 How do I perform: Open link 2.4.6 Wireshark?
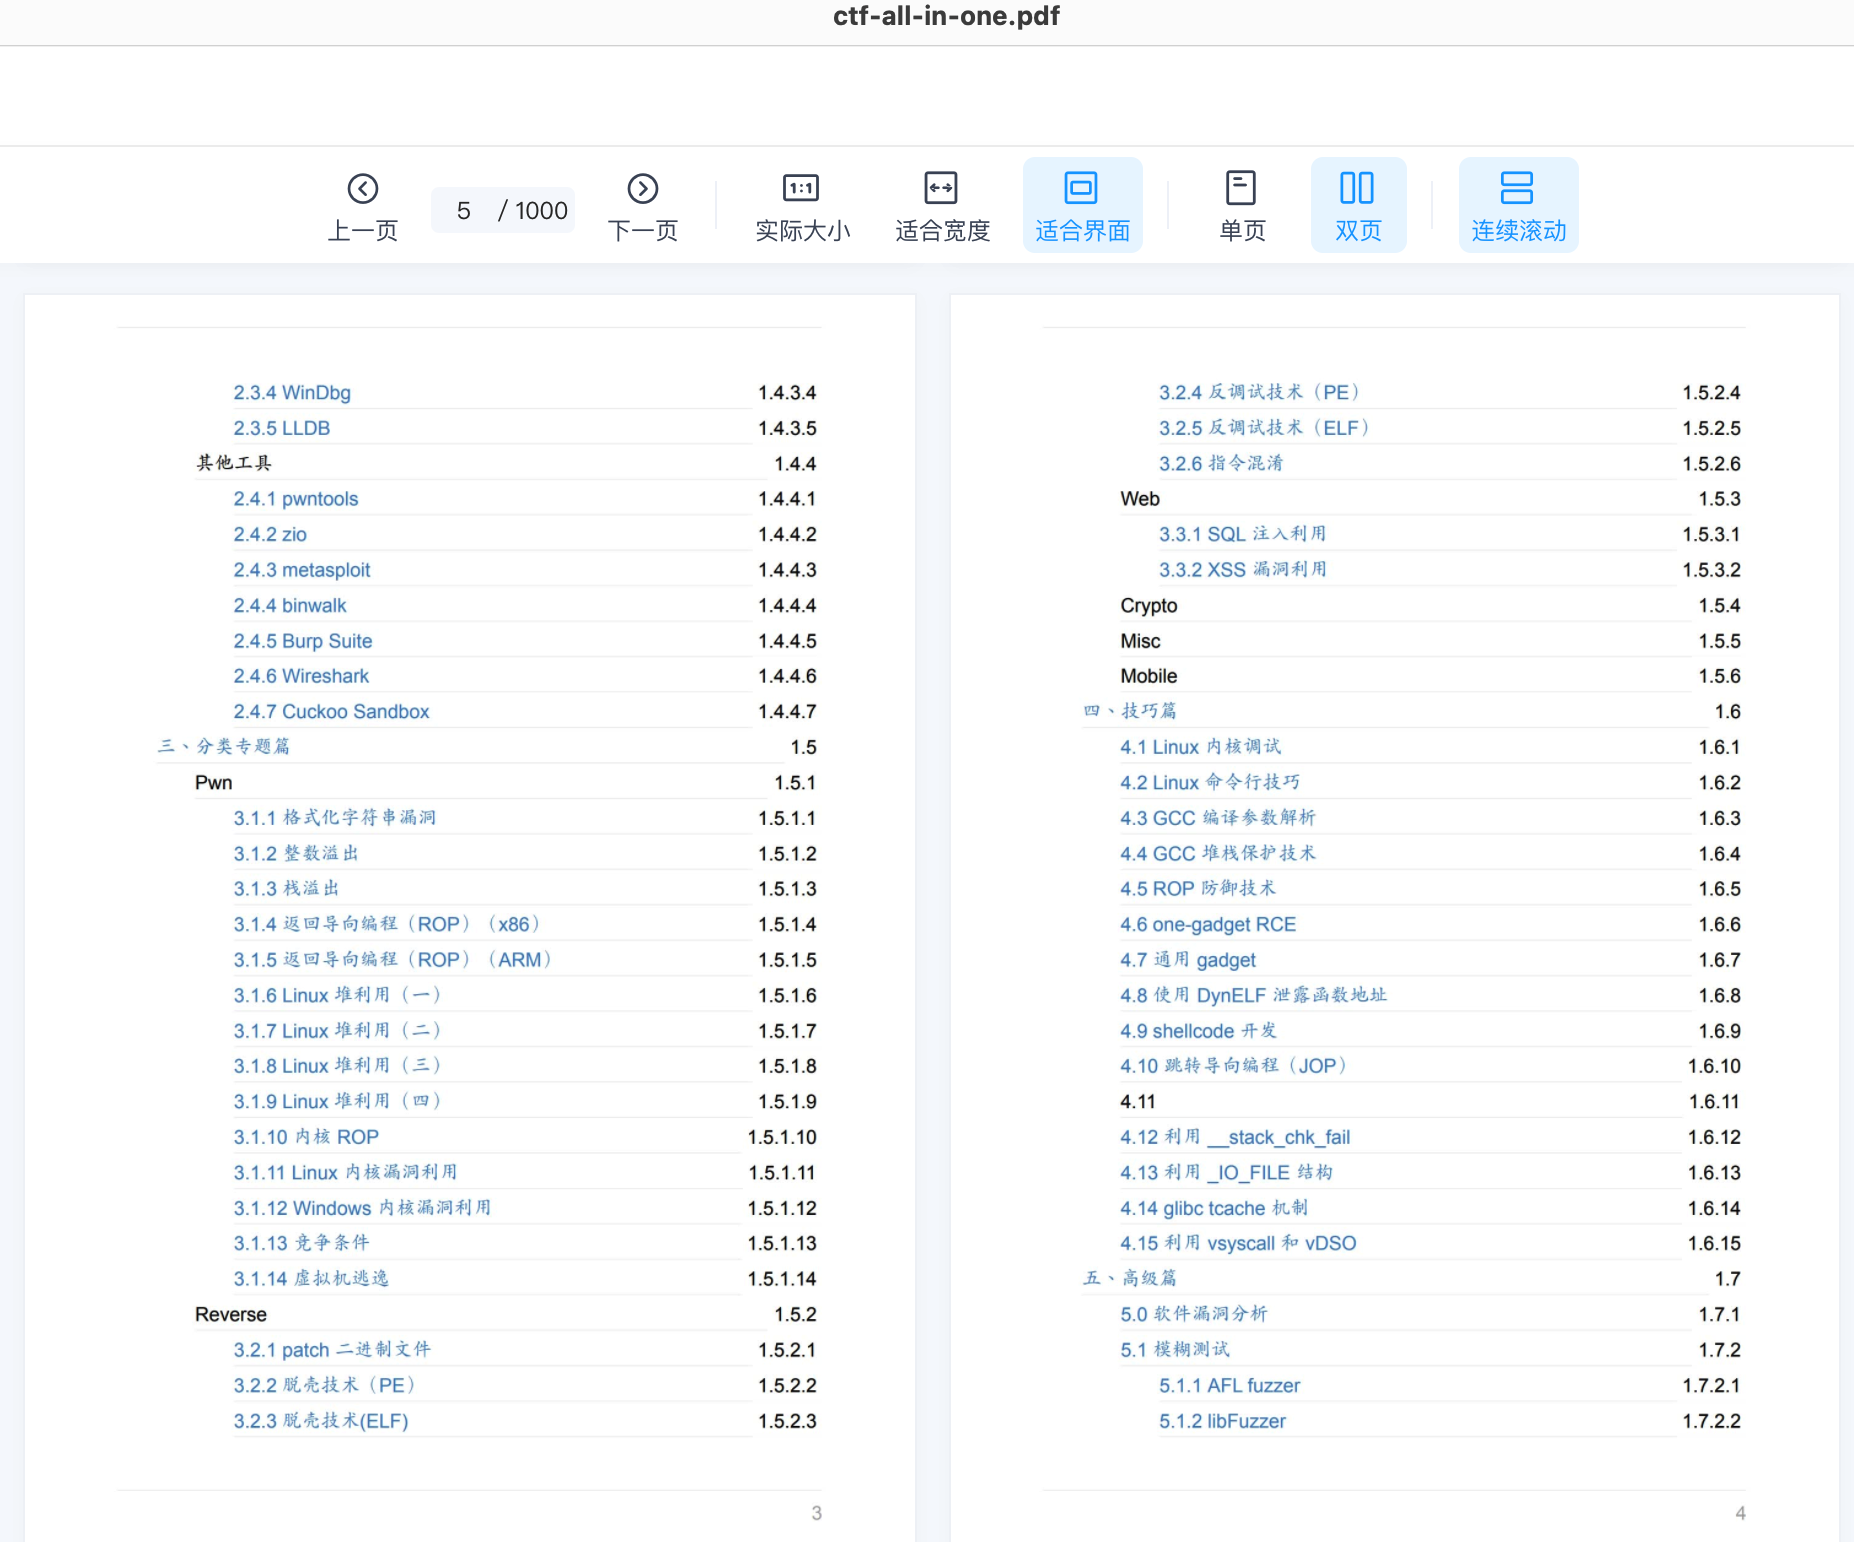301,676
